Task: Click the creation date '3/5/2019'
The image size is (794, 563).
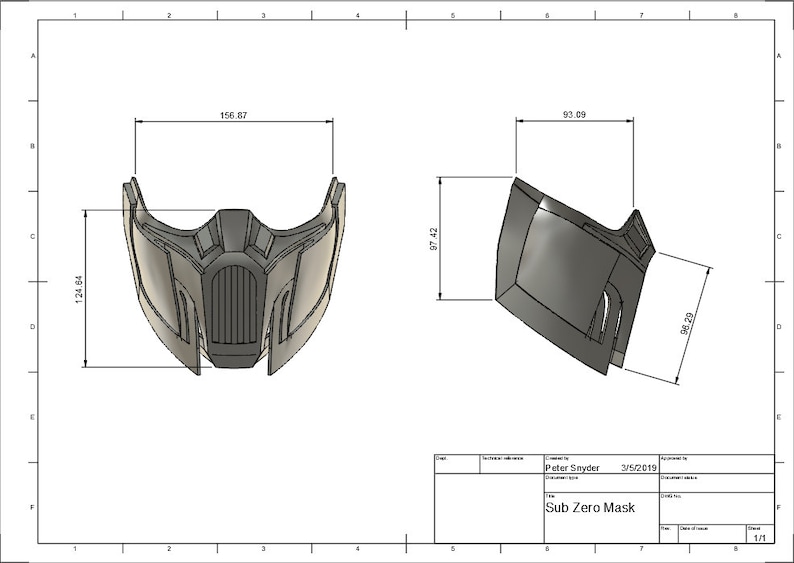Action: click(x=639, y=468)
